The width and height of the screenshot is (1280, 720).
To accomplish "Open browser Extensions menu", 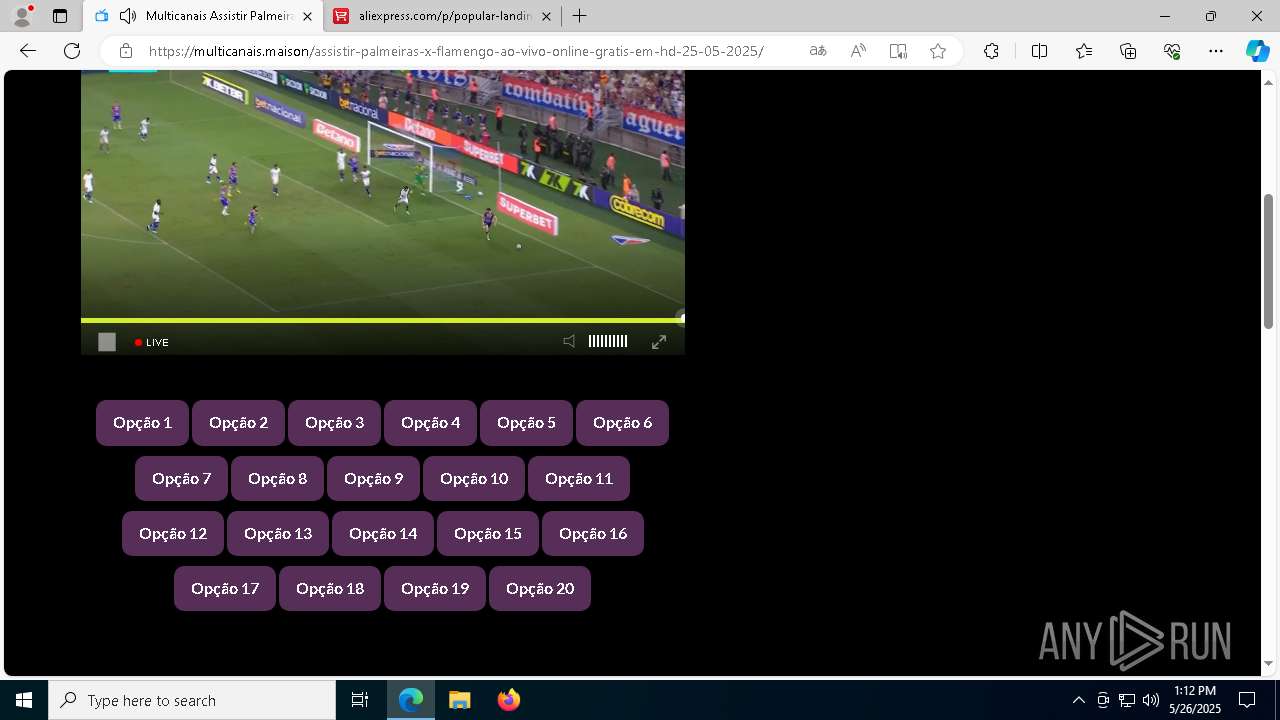I will click(991, 51).
